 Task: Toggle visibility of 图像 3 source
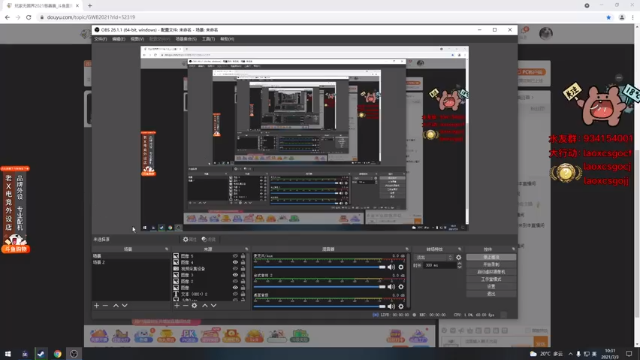pyautogui.click(x=235, y=275)
